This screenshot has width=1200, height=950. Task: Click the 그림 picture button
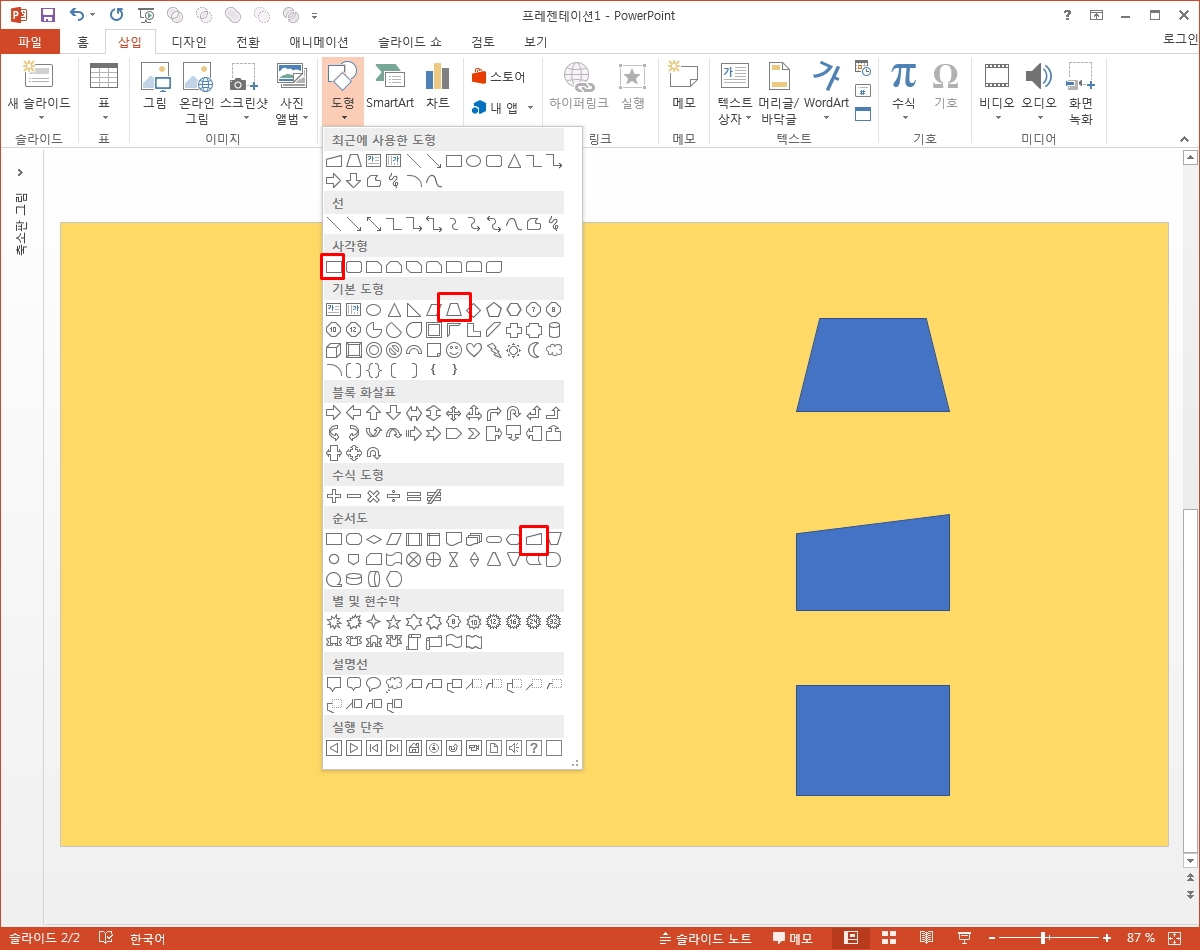coord(155,86)
